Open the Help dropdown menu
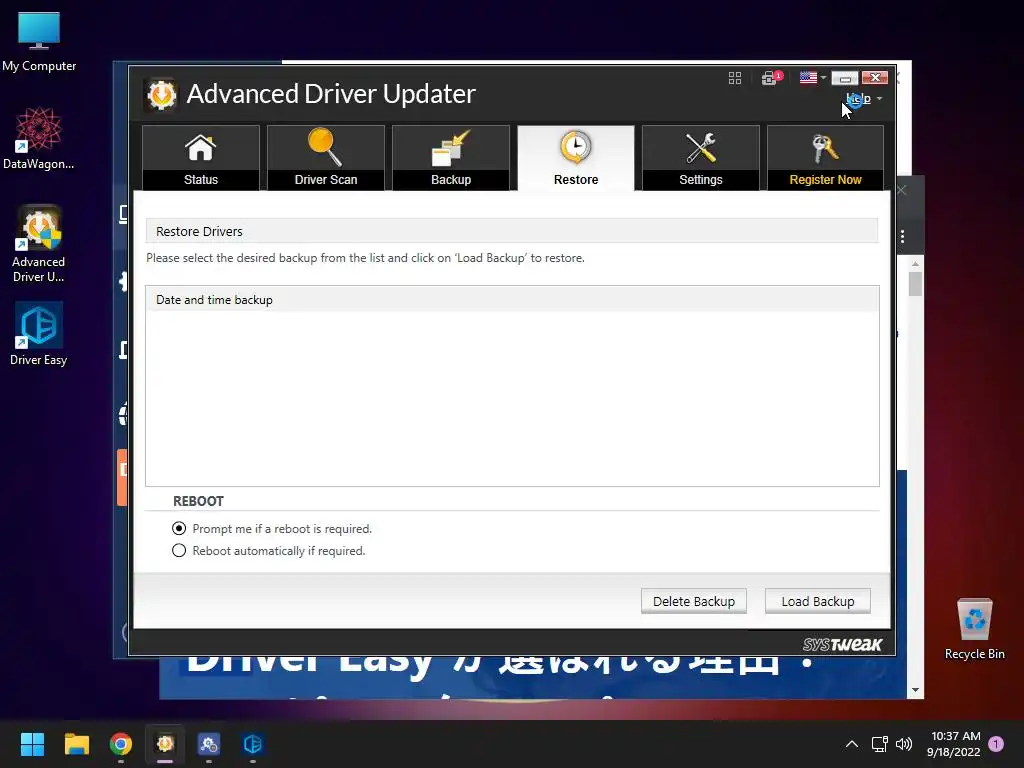This screenshot has height=768, width=1024. coord(863,99)
